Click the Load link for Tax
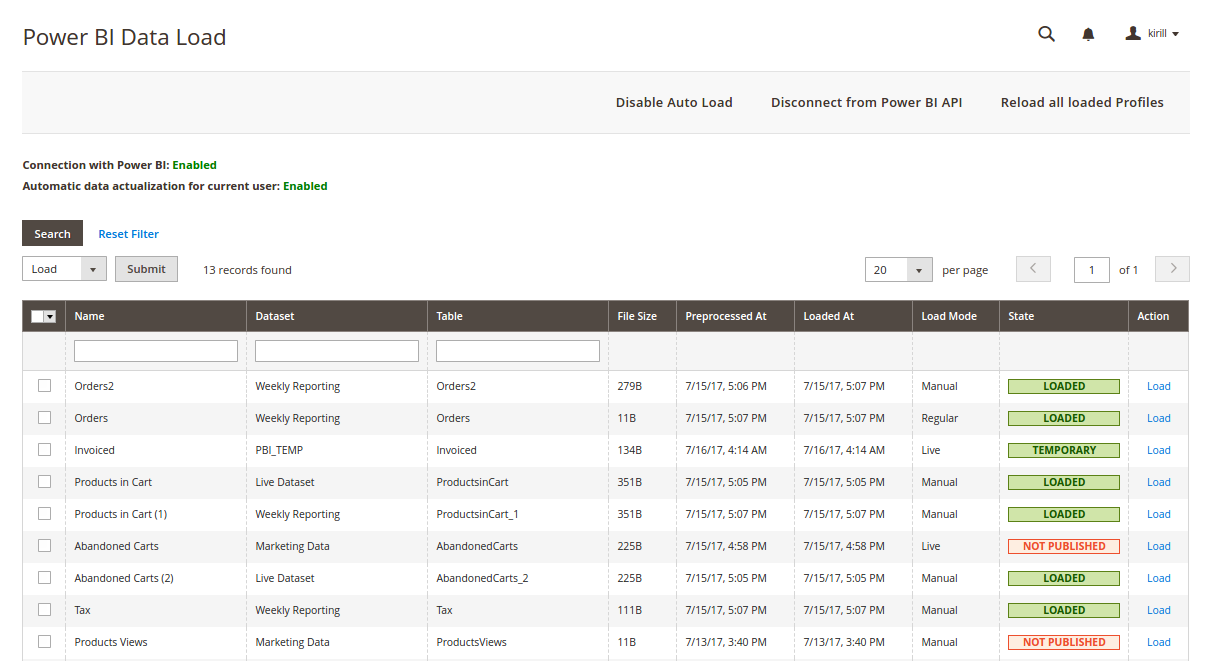Viewport: 1207px width, 661px height. 1159,610
